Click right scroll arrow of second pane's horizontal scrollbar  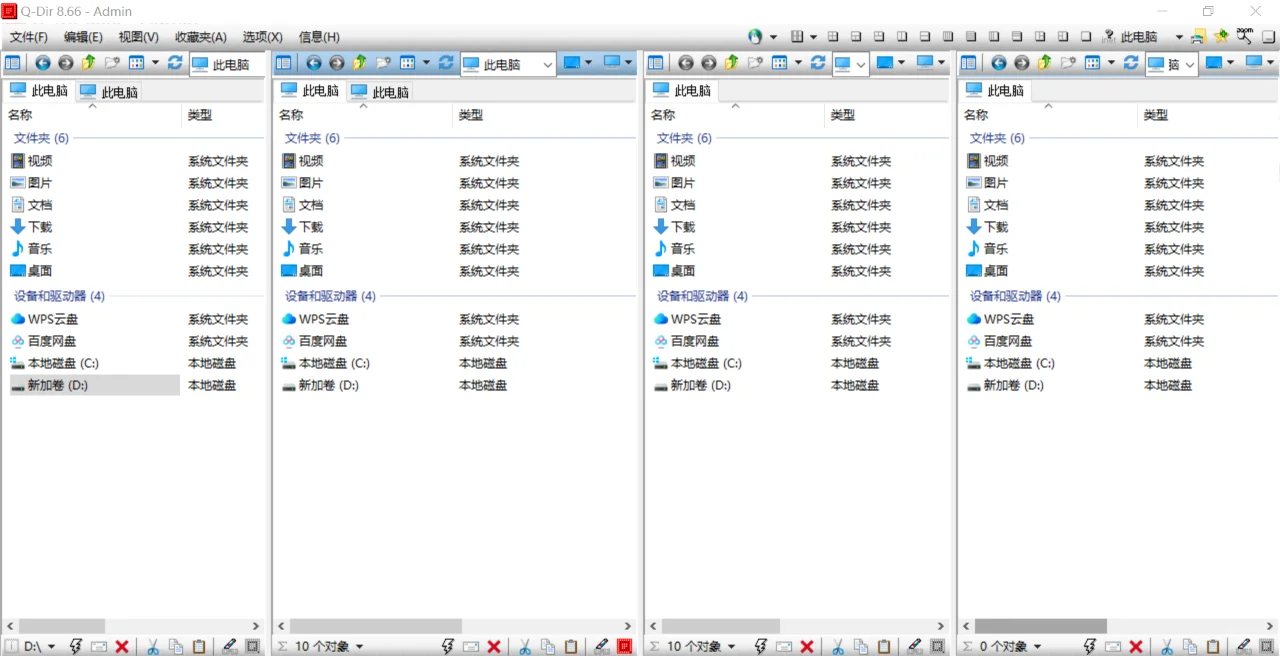click(x=628, y=626)
